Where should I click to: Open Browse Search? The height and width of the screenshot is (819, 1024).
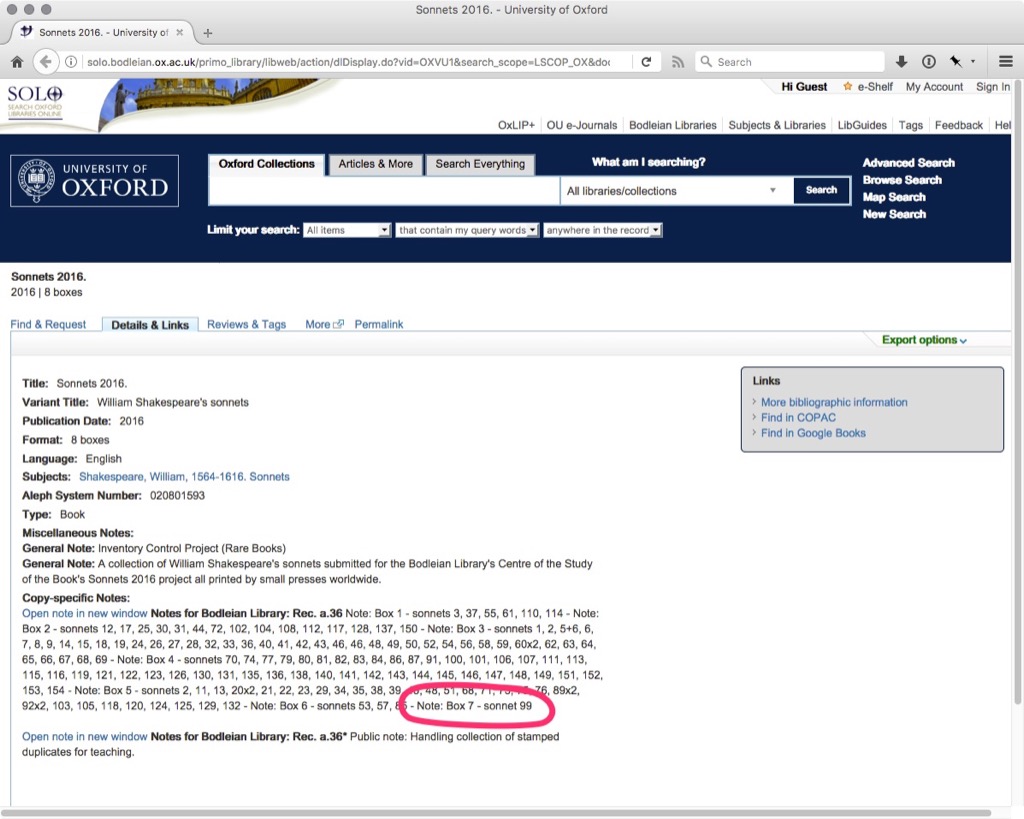902,180
